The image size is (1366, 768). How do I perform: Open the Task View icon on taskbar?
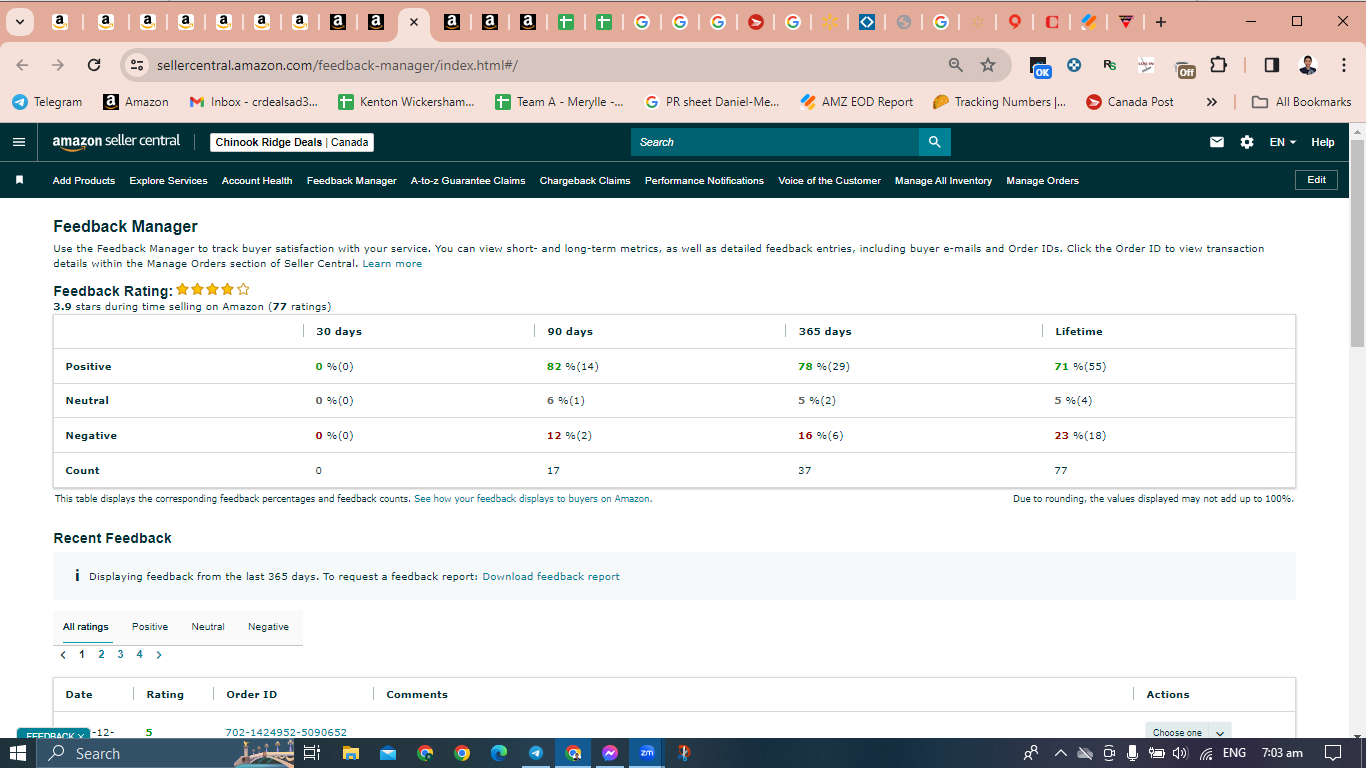pos(312,753)
